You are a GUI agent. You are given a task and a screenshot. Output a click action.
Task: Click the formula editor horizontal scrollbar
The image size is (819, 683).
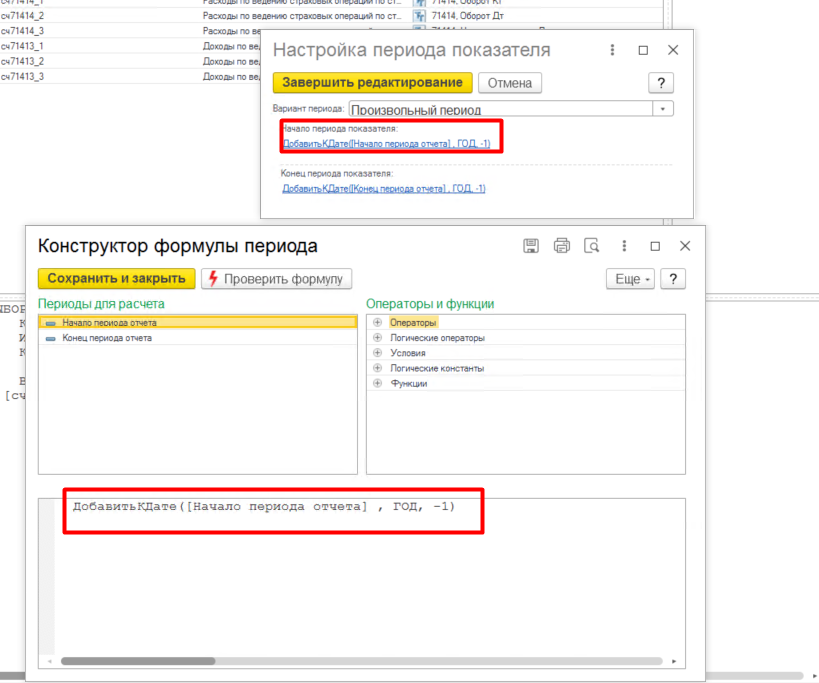click(x=360, y=661)
